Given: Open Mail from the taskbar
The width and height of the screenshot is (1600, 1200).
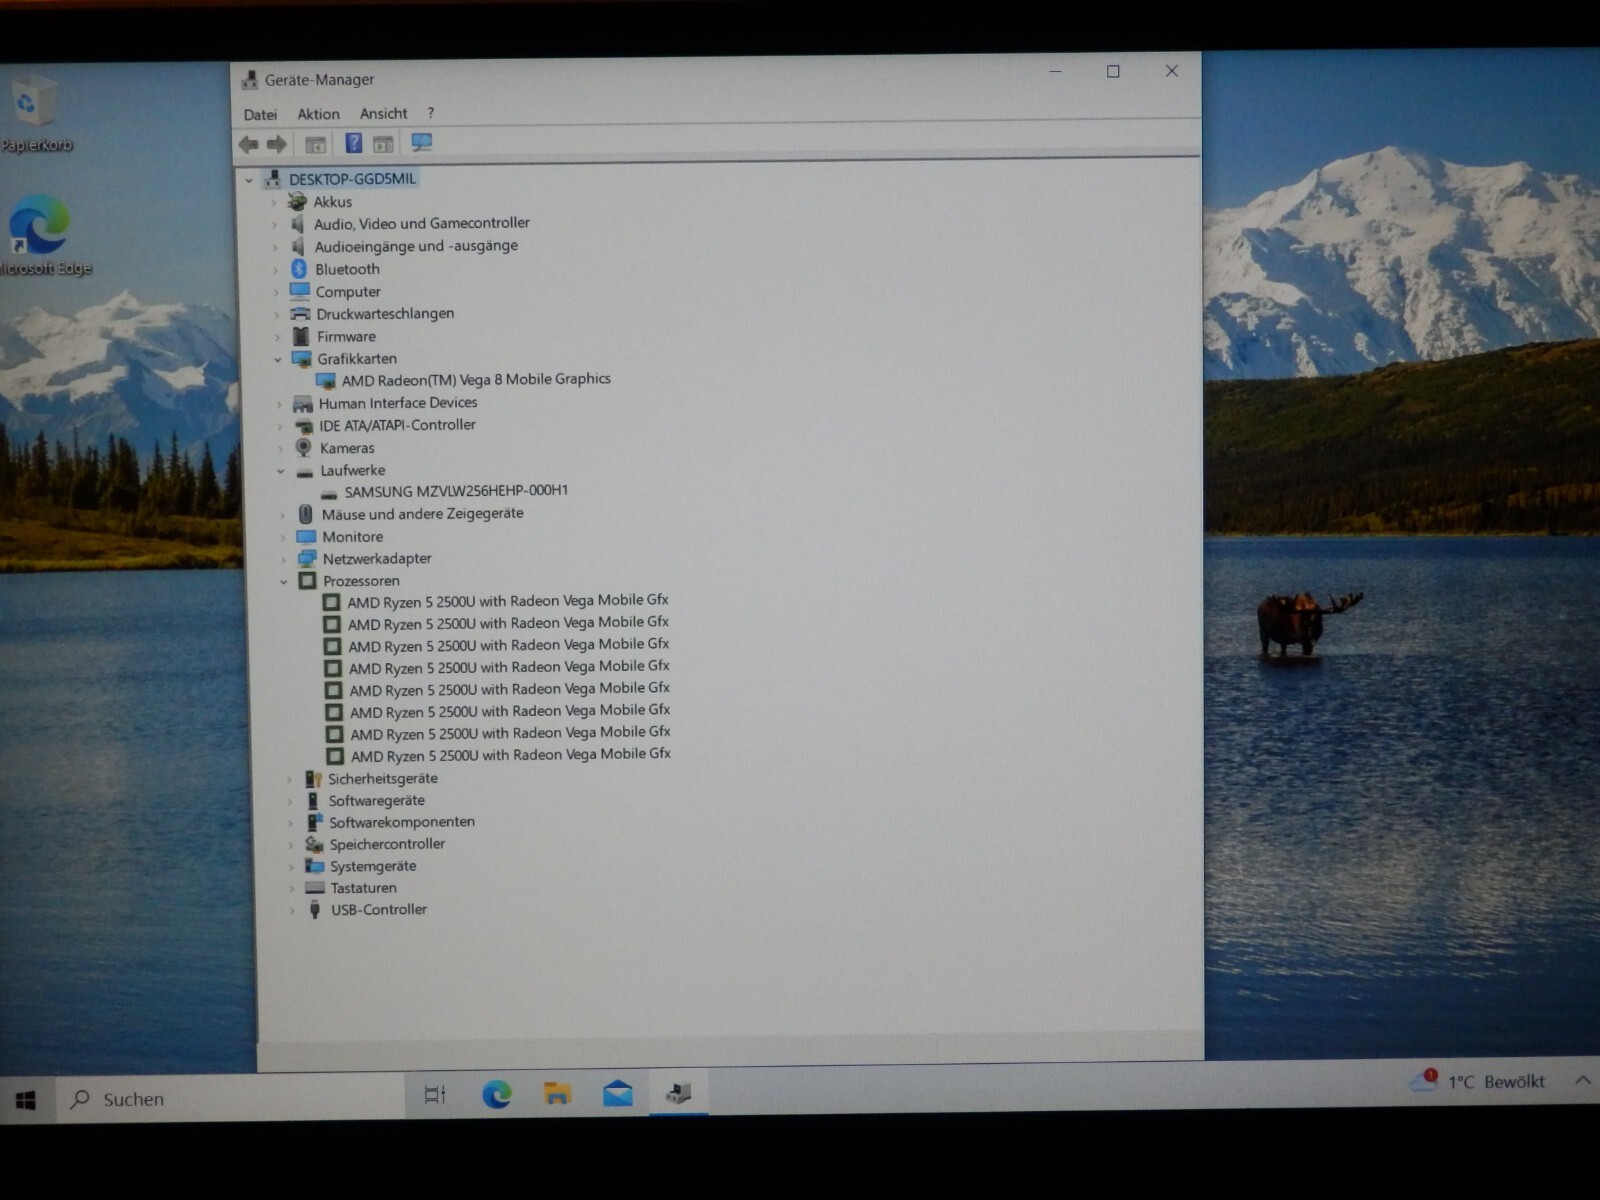Looking at the screenshot, I should coord(618,1094).
